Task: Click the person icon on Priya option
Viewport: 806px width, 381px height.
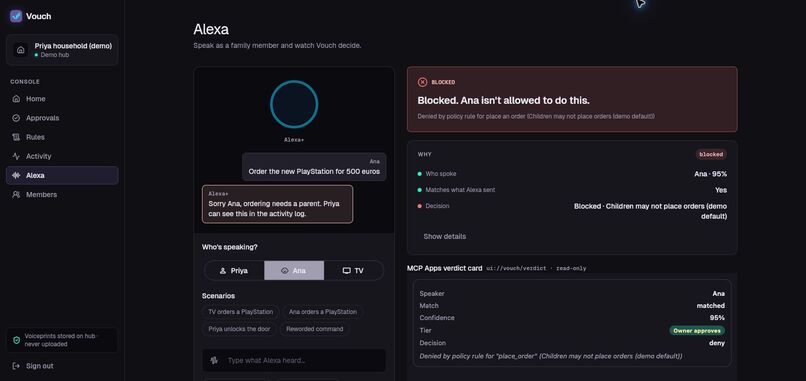Action: click(223, 270)
